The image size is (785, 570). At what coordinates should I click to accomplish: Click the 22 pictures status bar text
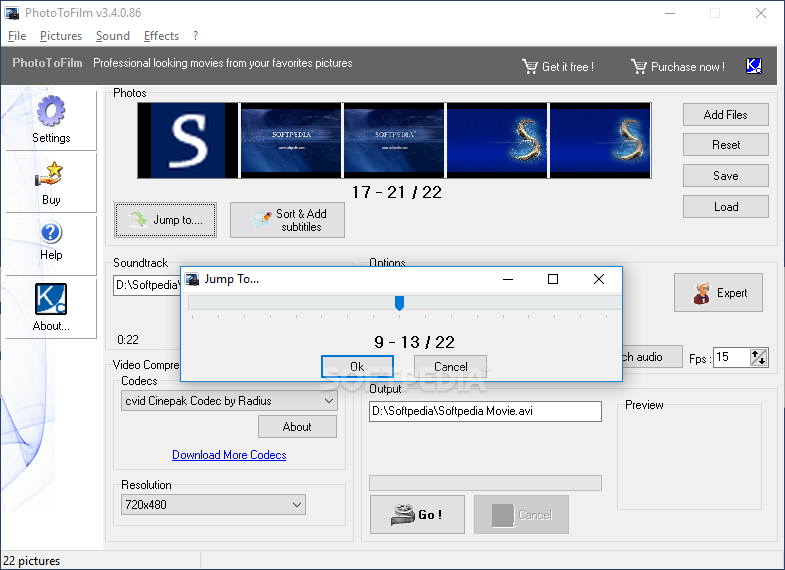32,561
